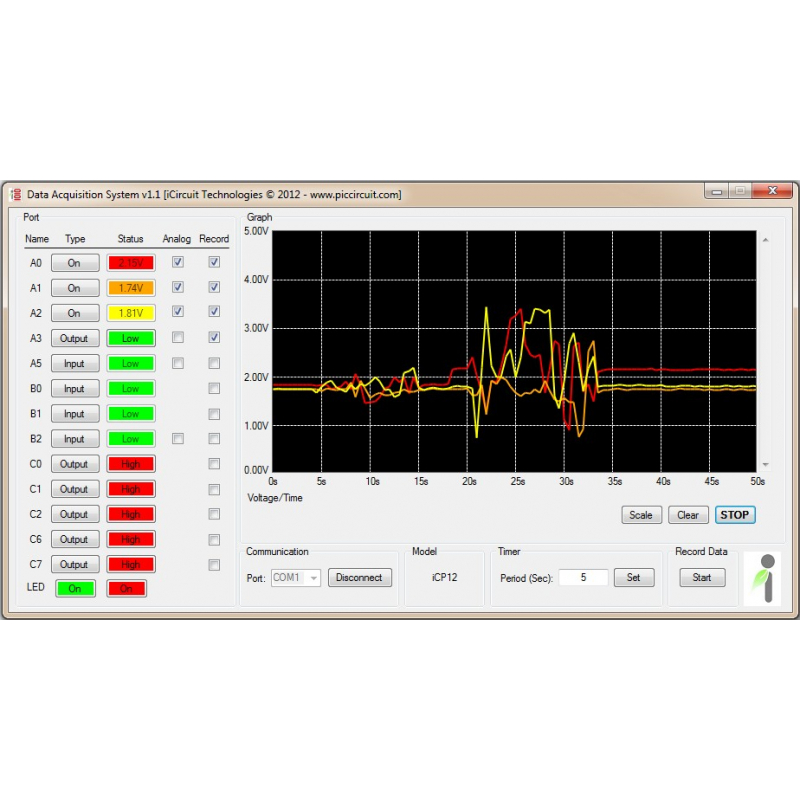Toggle the LED port On button

pyautogui.click(x=74, y=588)
